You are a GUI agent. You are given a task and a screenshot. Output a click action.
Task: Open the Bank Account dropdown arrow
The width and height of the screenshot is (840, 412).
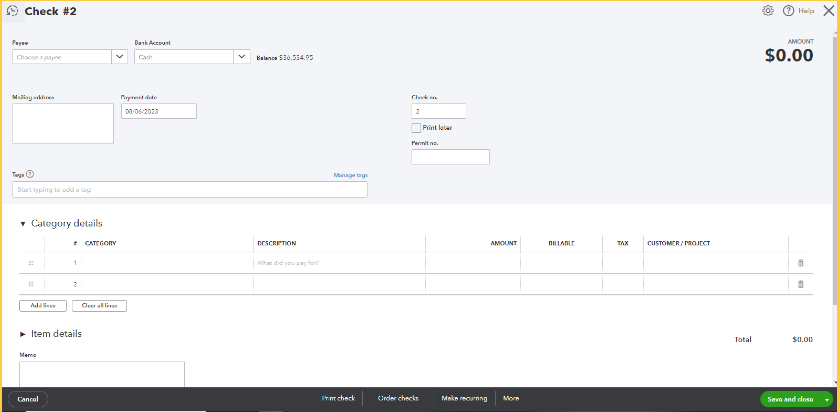click(x=242, y=57)
